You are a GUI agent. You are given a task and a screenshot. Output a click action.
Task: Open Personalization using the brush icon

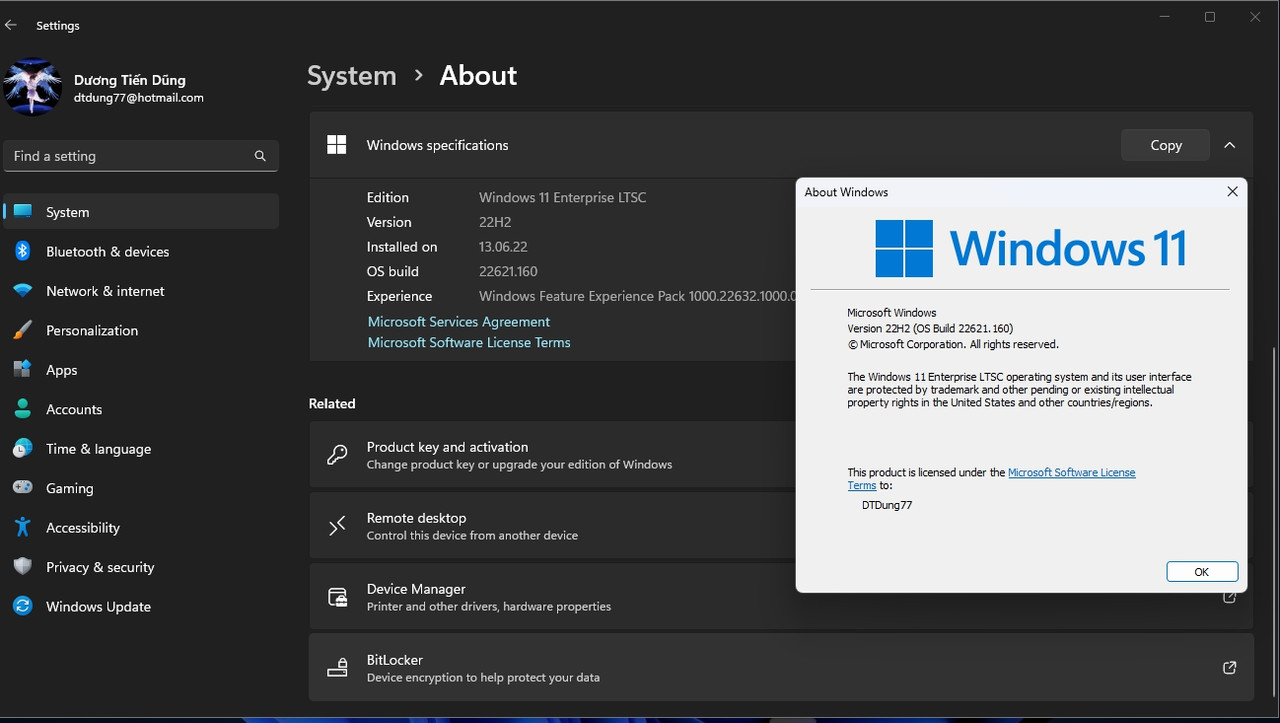tap(22, 330)
